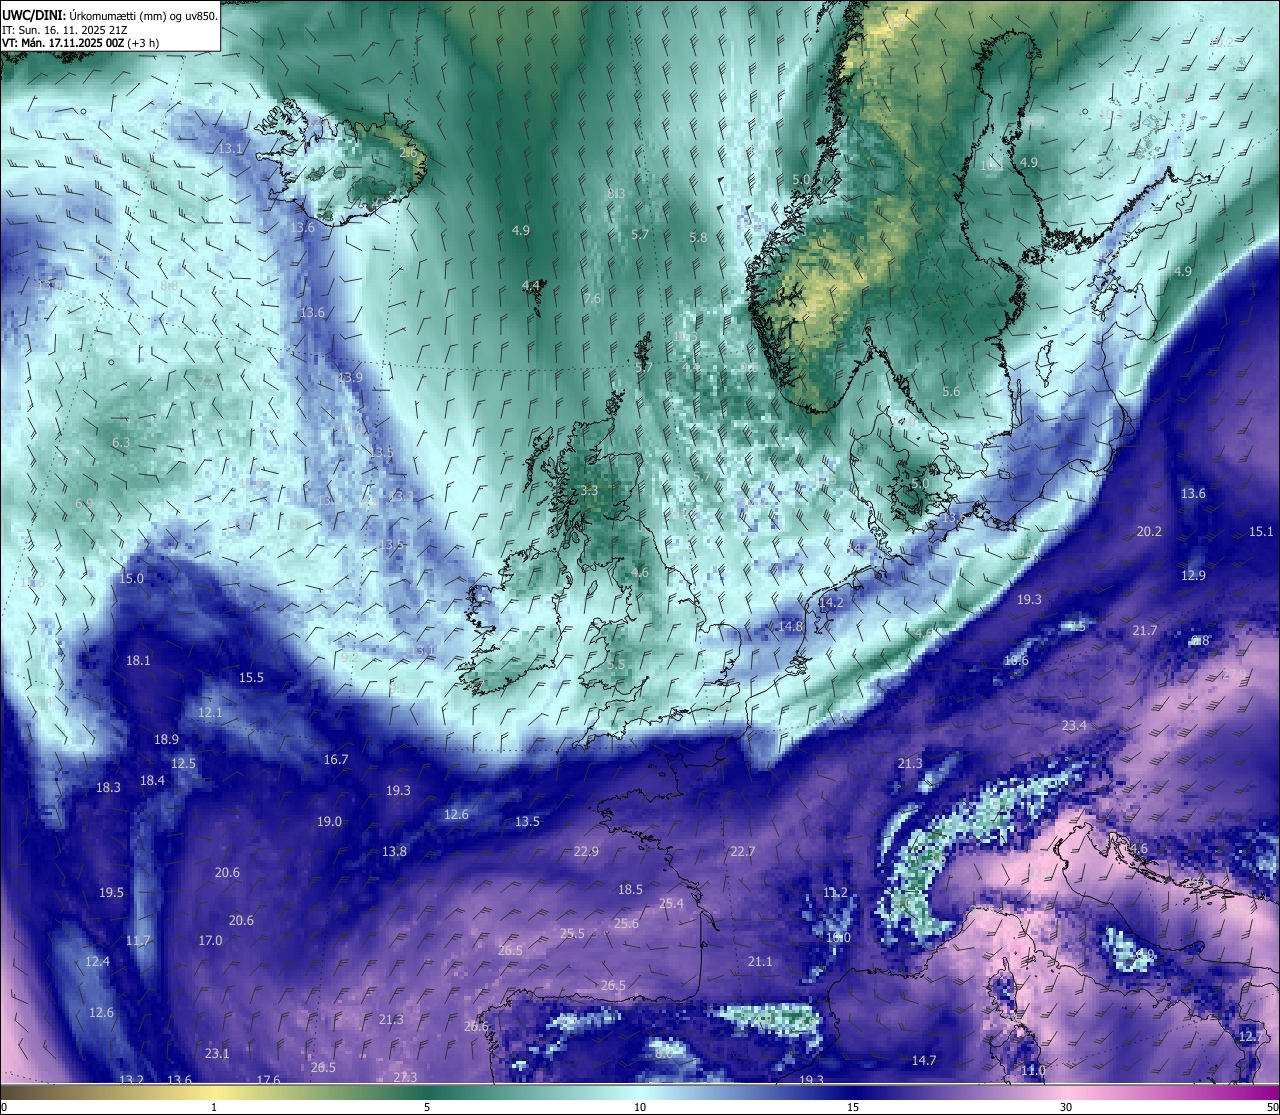This screenshot has height=1115, width=1280.
Task: Click the 16.7 value southwest of Ireland
Action: [x=336, y=759]
